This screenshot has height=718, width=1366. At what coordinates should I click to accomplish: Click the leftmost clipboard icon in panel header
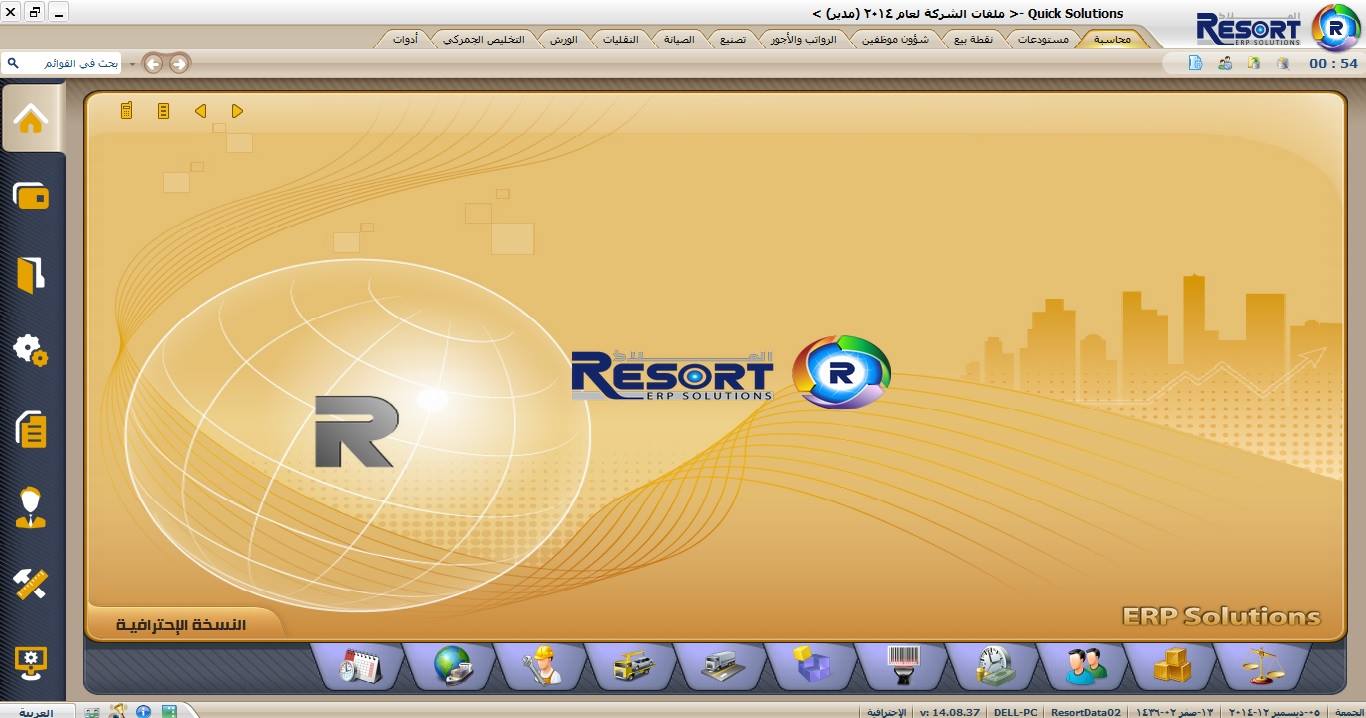click(x=126, y=110)
